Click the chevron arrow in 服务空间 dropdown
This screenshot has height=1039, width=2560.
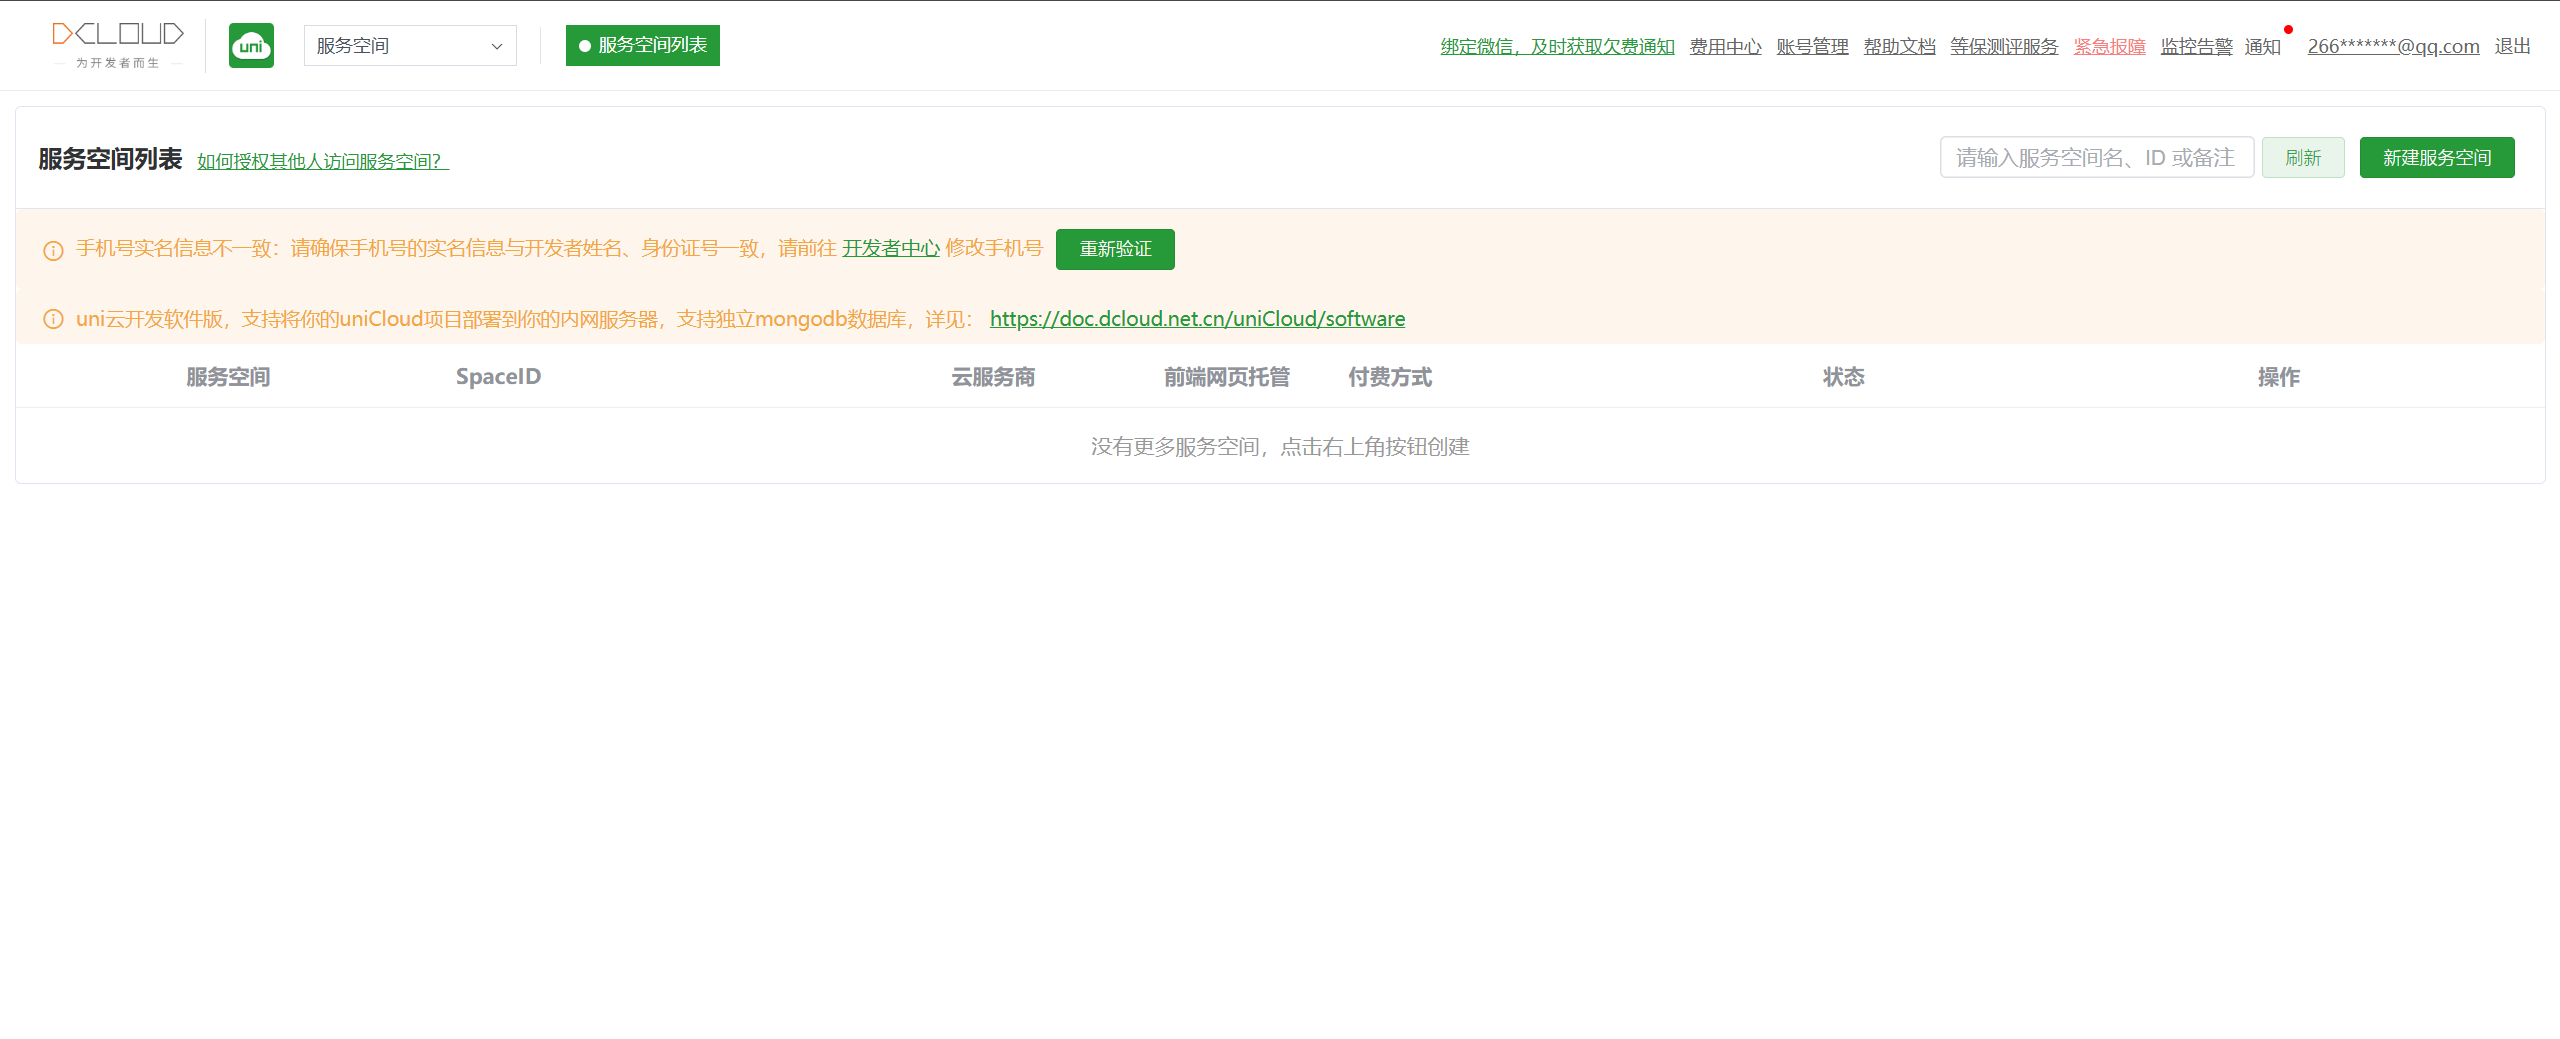[x=497, y=46]
